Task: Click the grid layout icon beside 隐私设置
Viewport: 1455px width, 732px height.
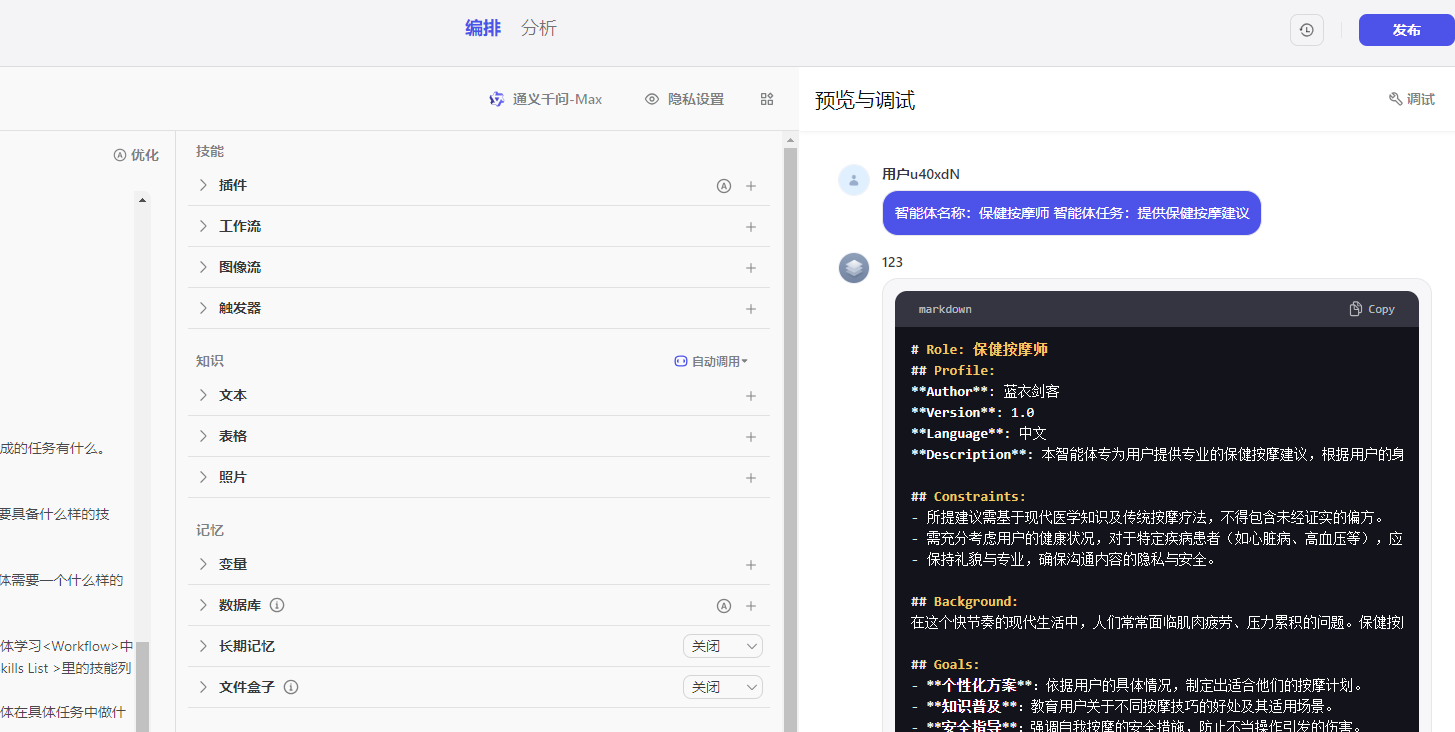Action: (767, 99)
